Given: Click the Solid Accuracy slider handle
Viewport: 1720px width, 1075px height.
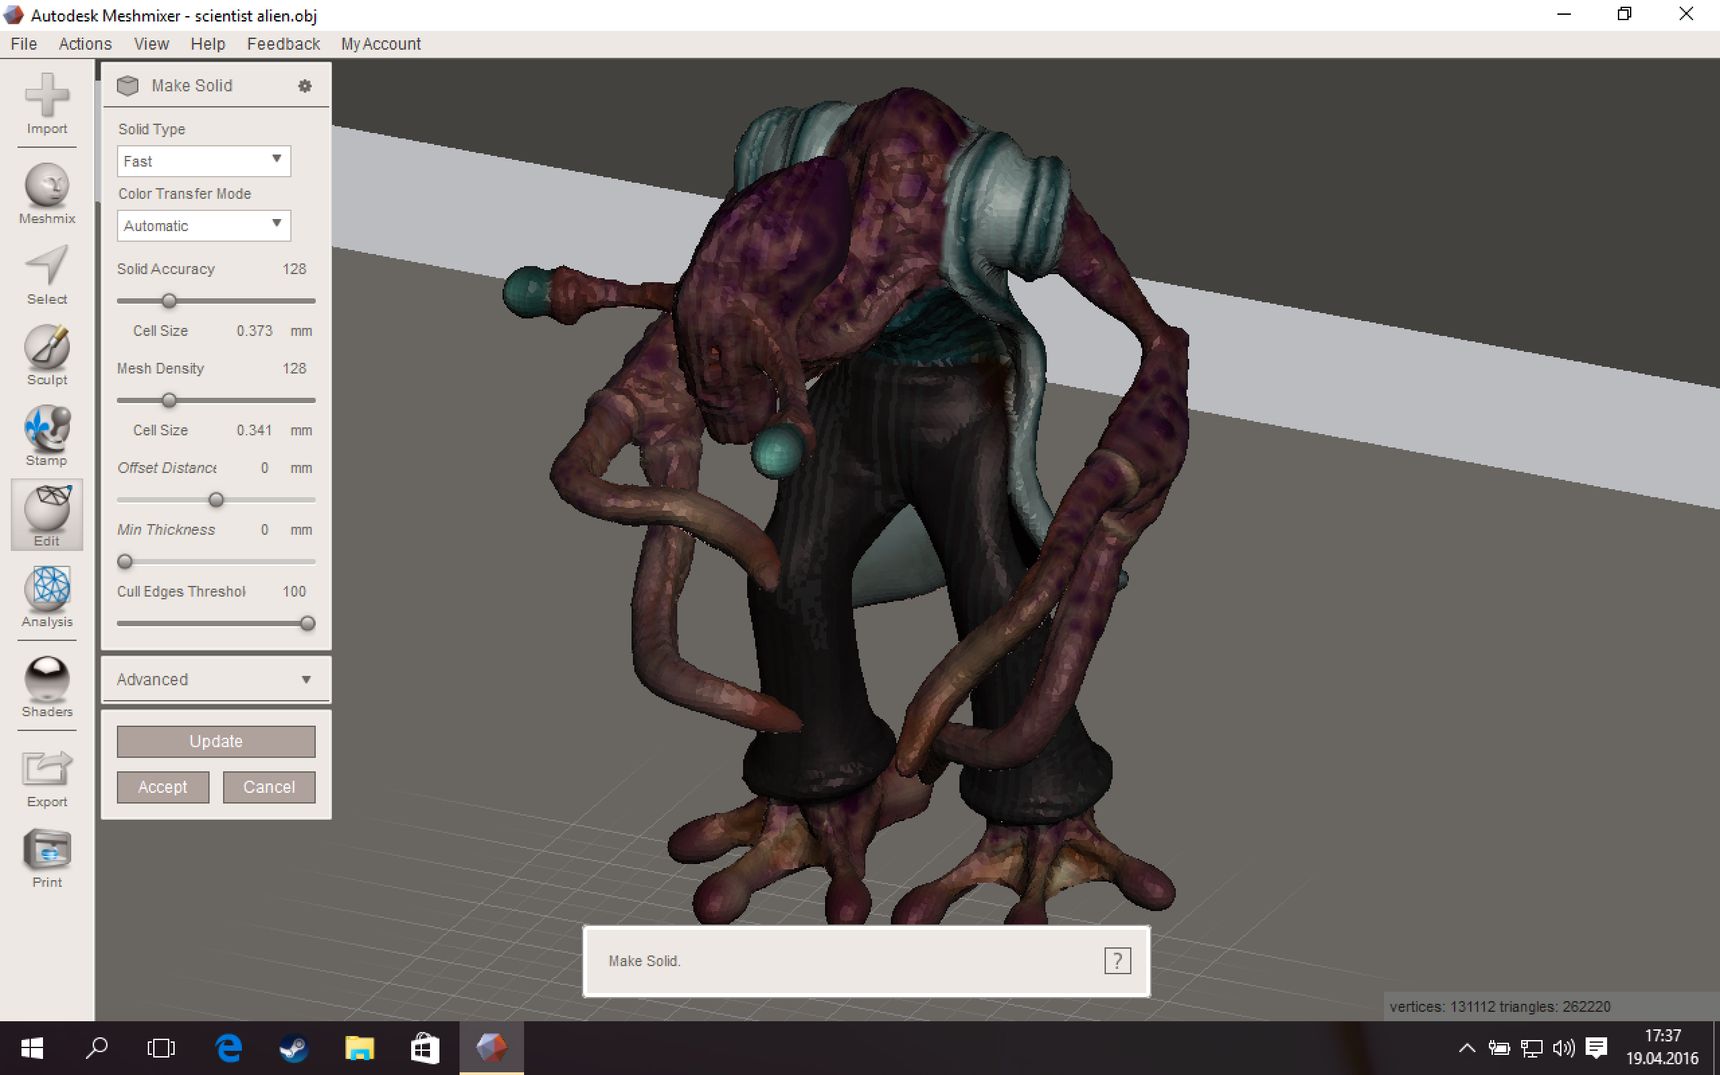Looking at the screenshot, I should pyautogui.click(x=169, y=300).
